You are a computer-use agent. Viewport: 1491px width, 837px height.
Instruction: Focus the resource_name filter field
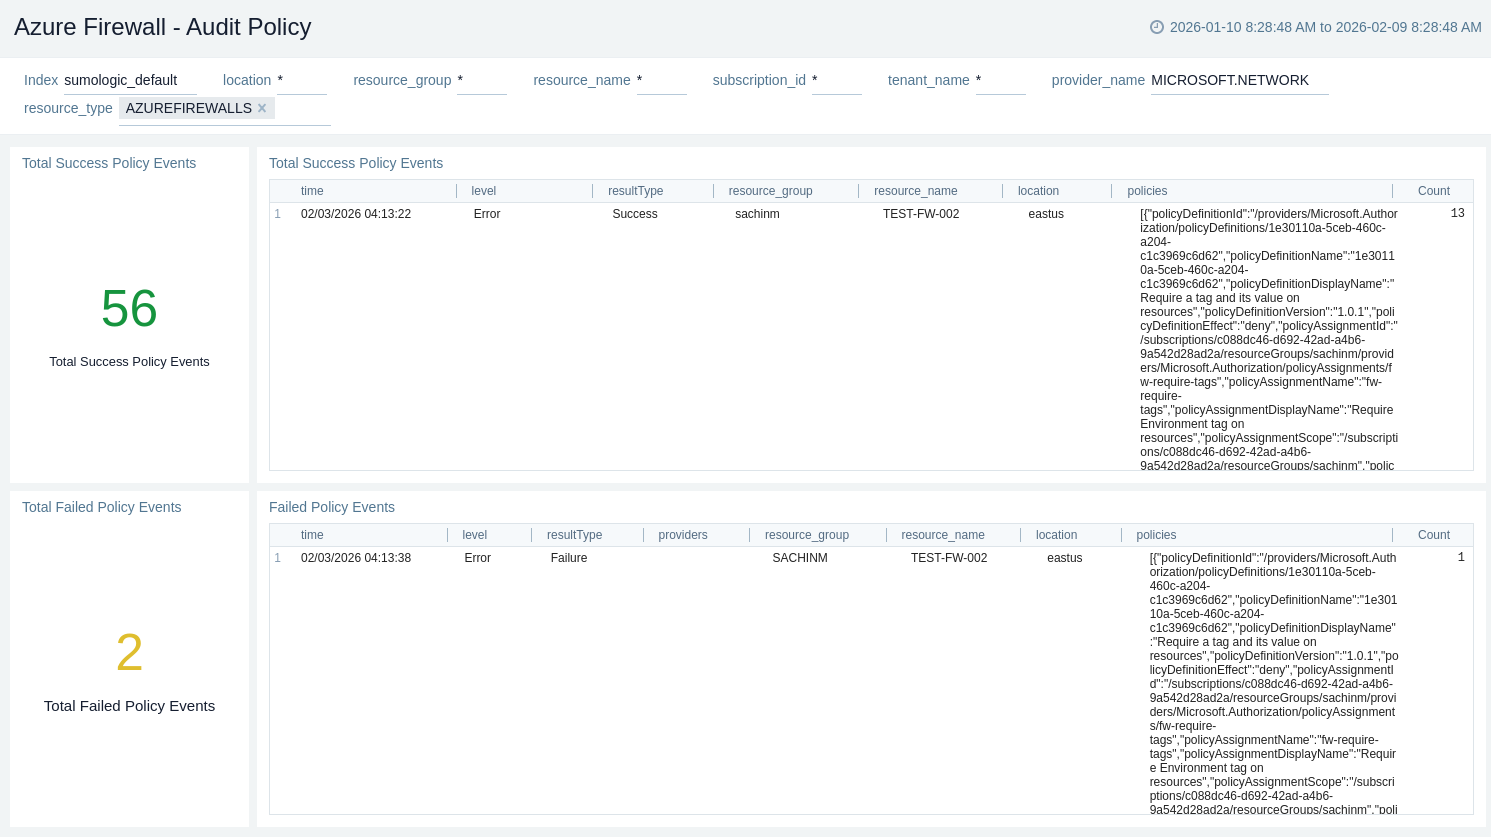click(661, 80)
